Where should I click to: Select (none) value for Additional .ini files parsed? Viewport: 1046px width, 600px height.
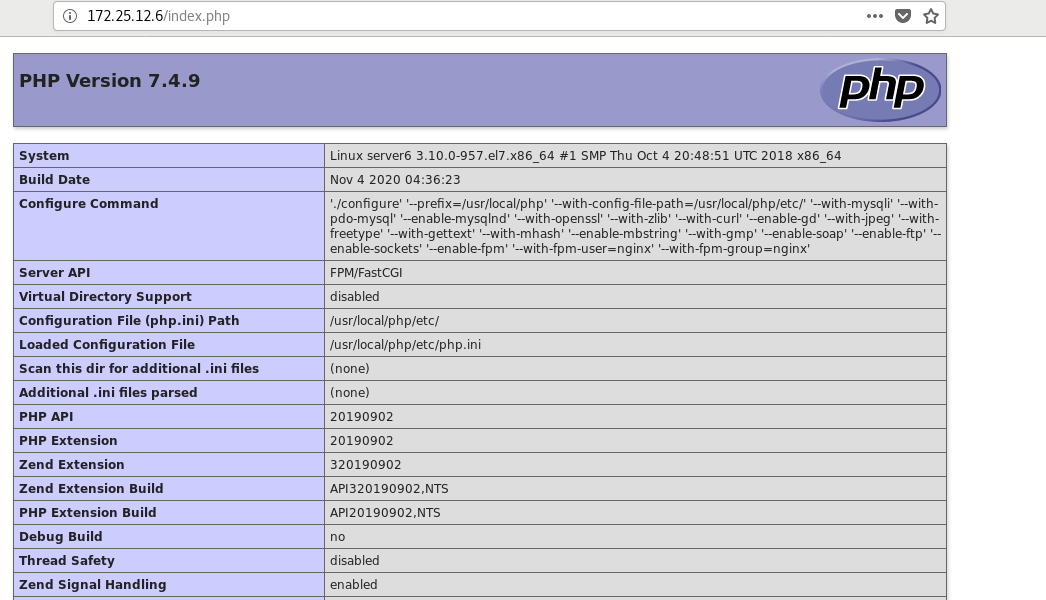[350, 392]
